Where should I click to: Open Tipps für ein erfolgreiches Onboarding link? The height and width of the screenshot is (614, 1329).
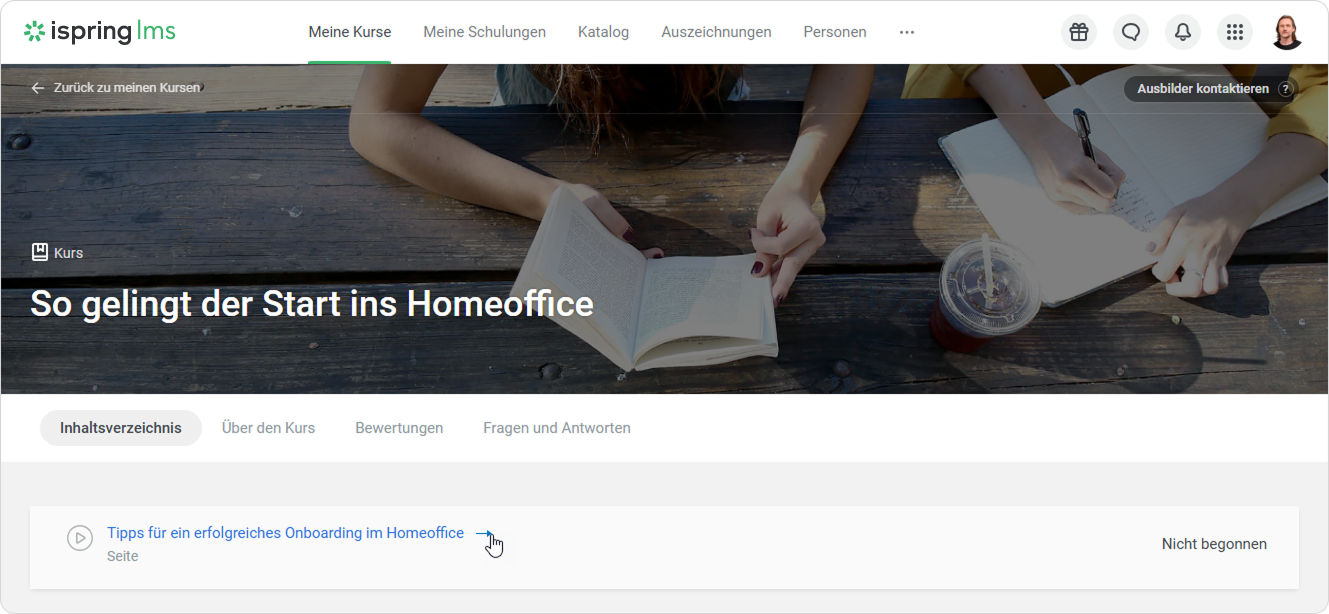click(285, 533)
